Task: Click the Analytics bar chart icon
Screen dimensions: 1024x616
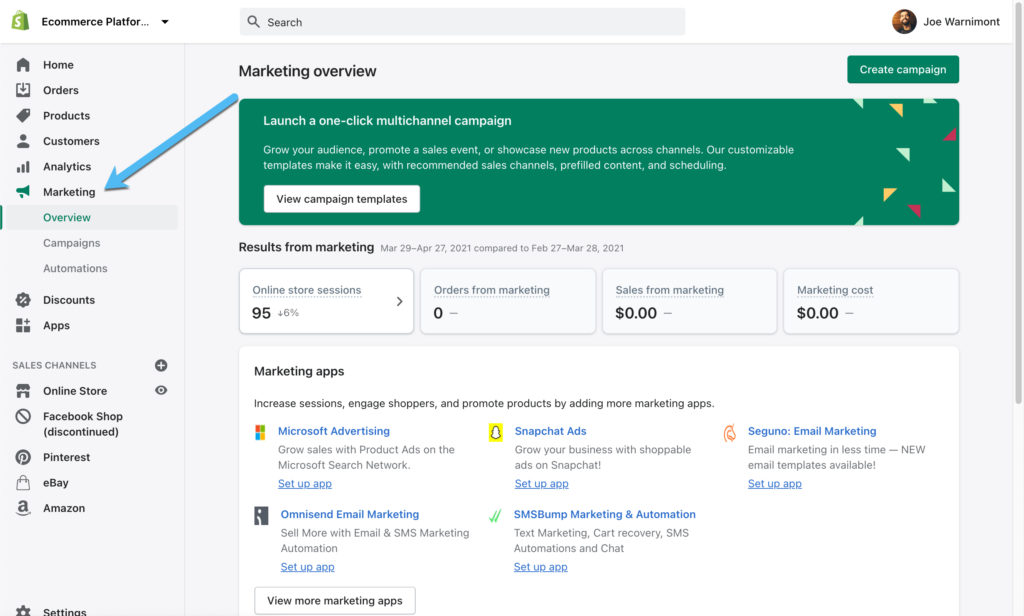Action: [x=24, y=167]
